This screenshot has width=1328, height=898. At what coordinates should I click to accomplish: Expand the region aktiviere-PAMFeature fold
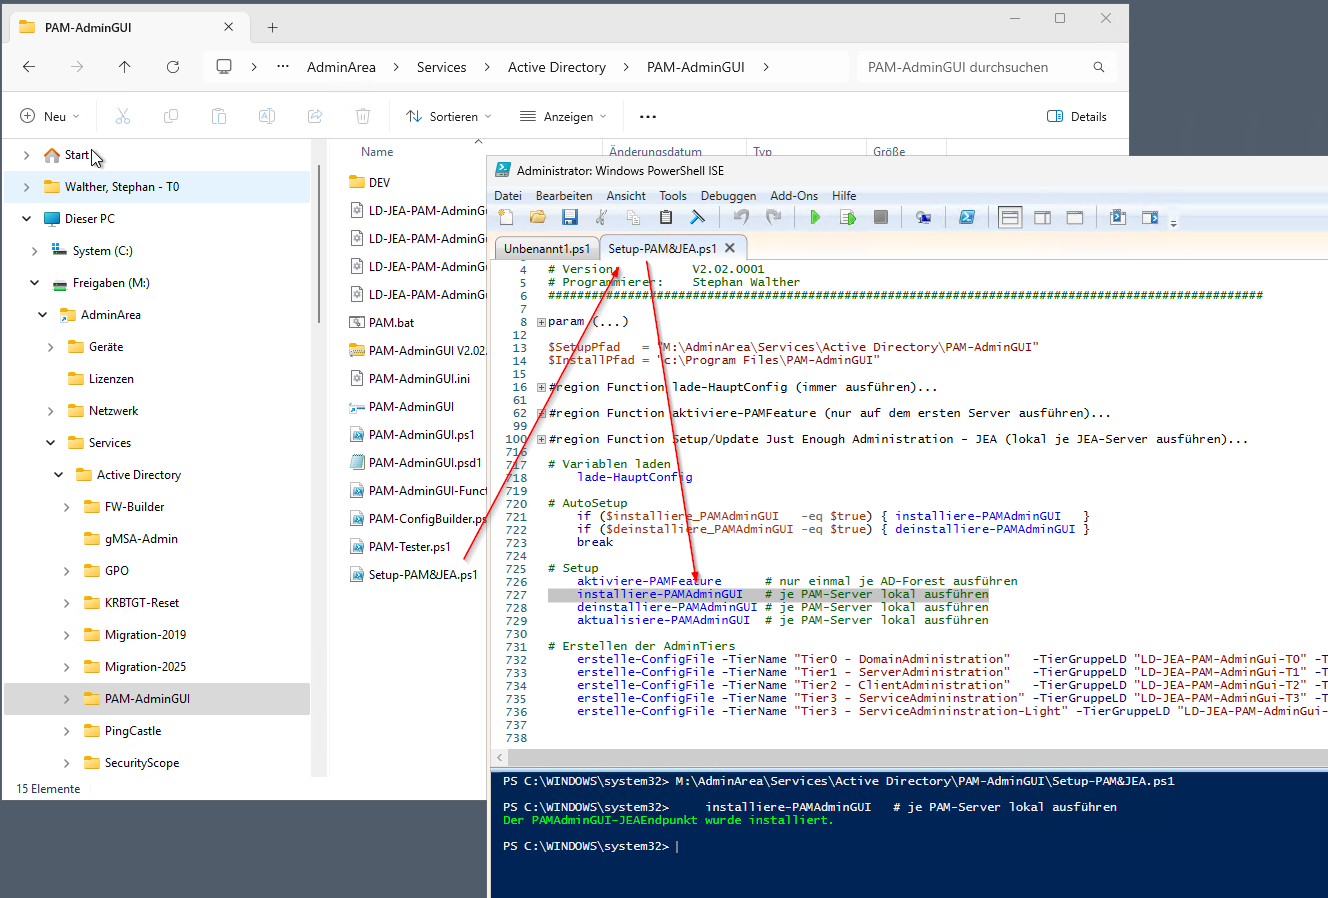pyautogui.click(x=541, y=413)
